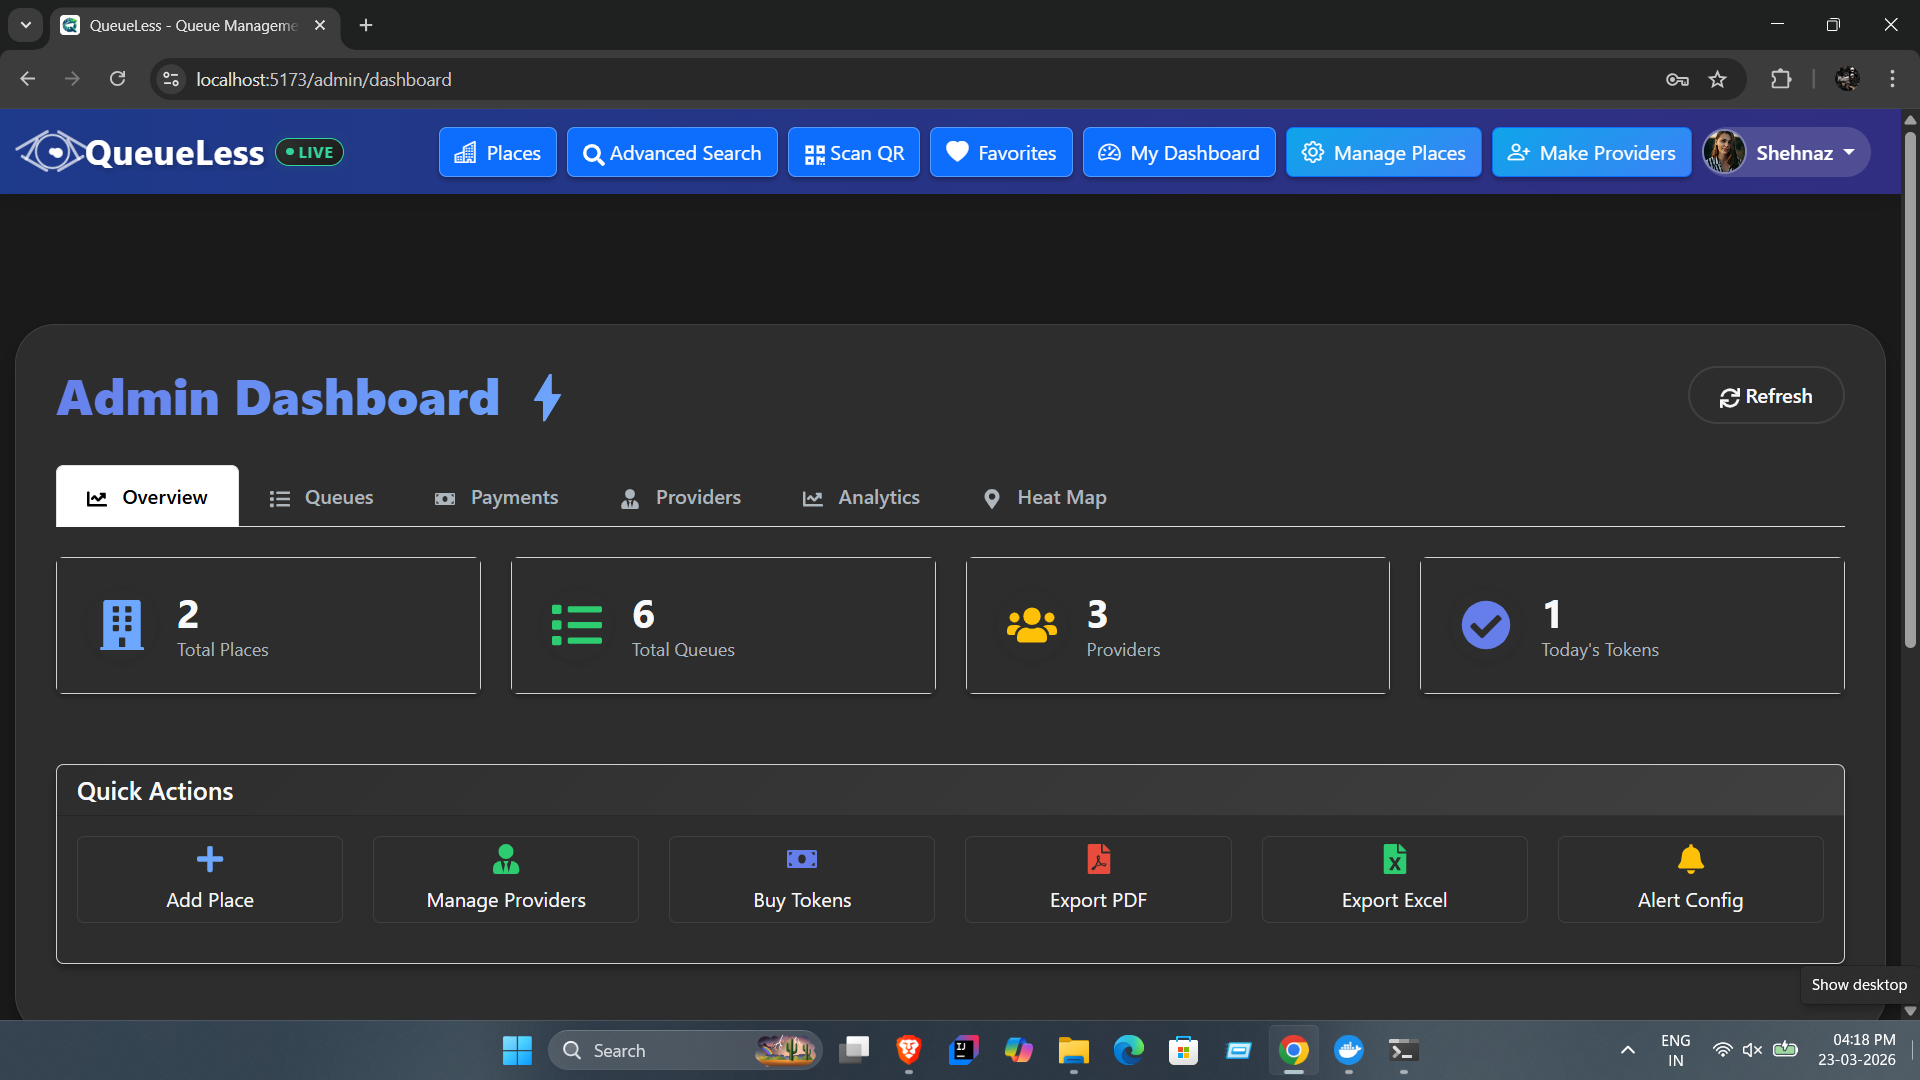Screen dimensions: 1920x1080
Task: Switch to the Queues tab
Action: (x=321, y=496)
